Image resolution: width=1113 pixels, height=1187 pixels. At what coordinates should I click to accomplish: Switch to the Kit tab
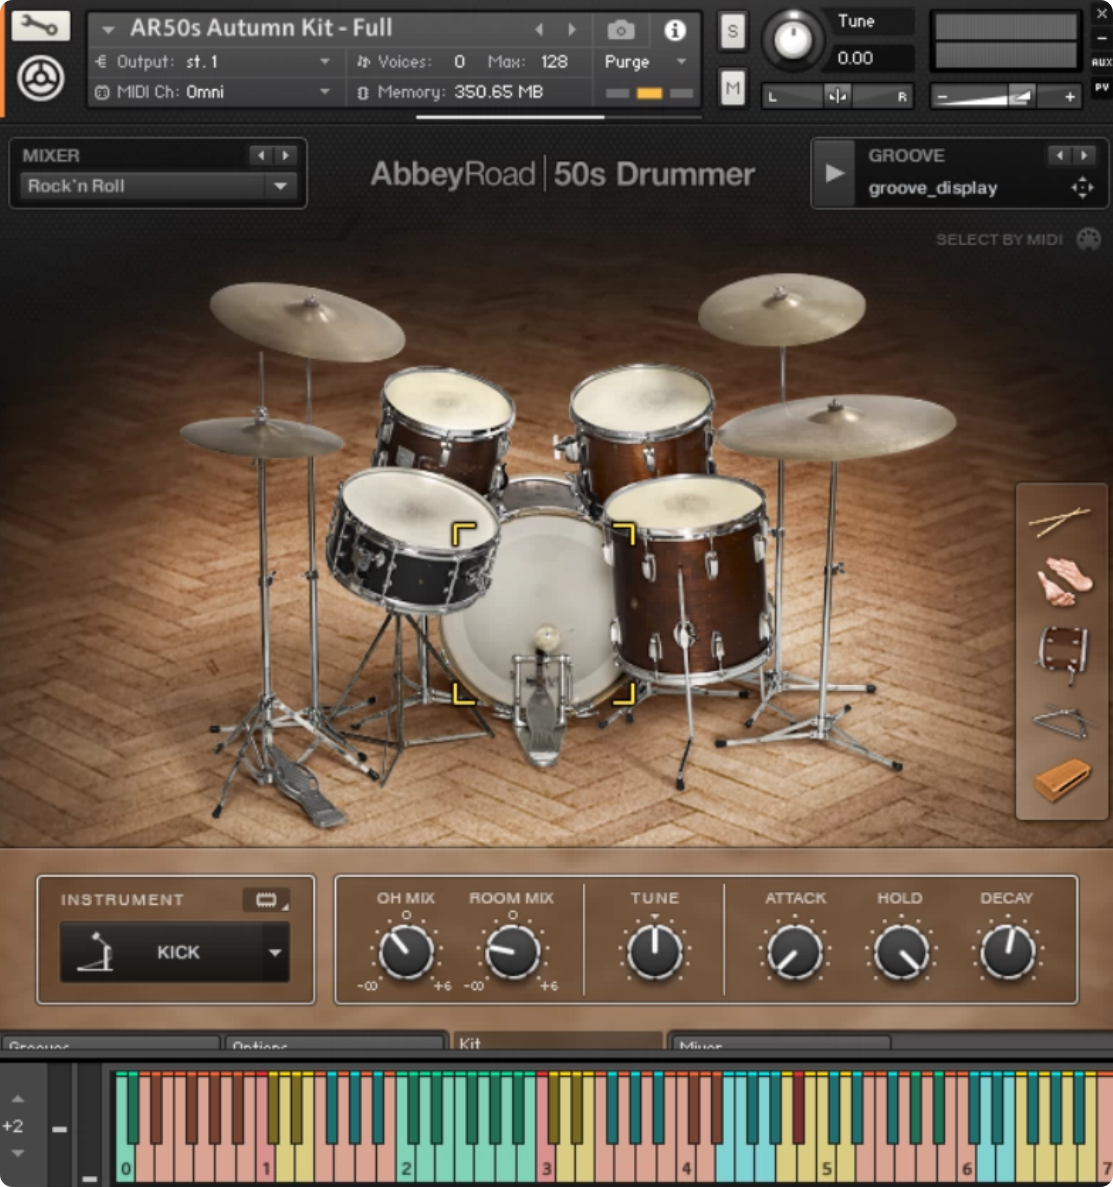click(556, 1040)
